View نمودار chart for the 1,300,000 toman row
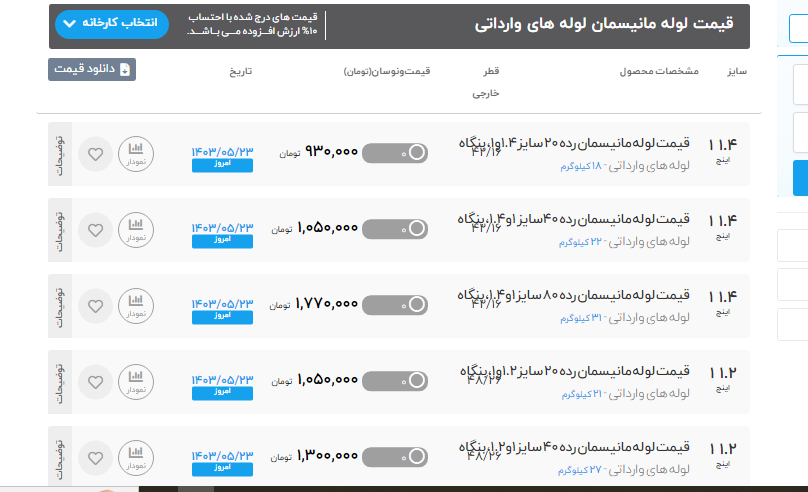The image size is (808, 492). (135, 457)
